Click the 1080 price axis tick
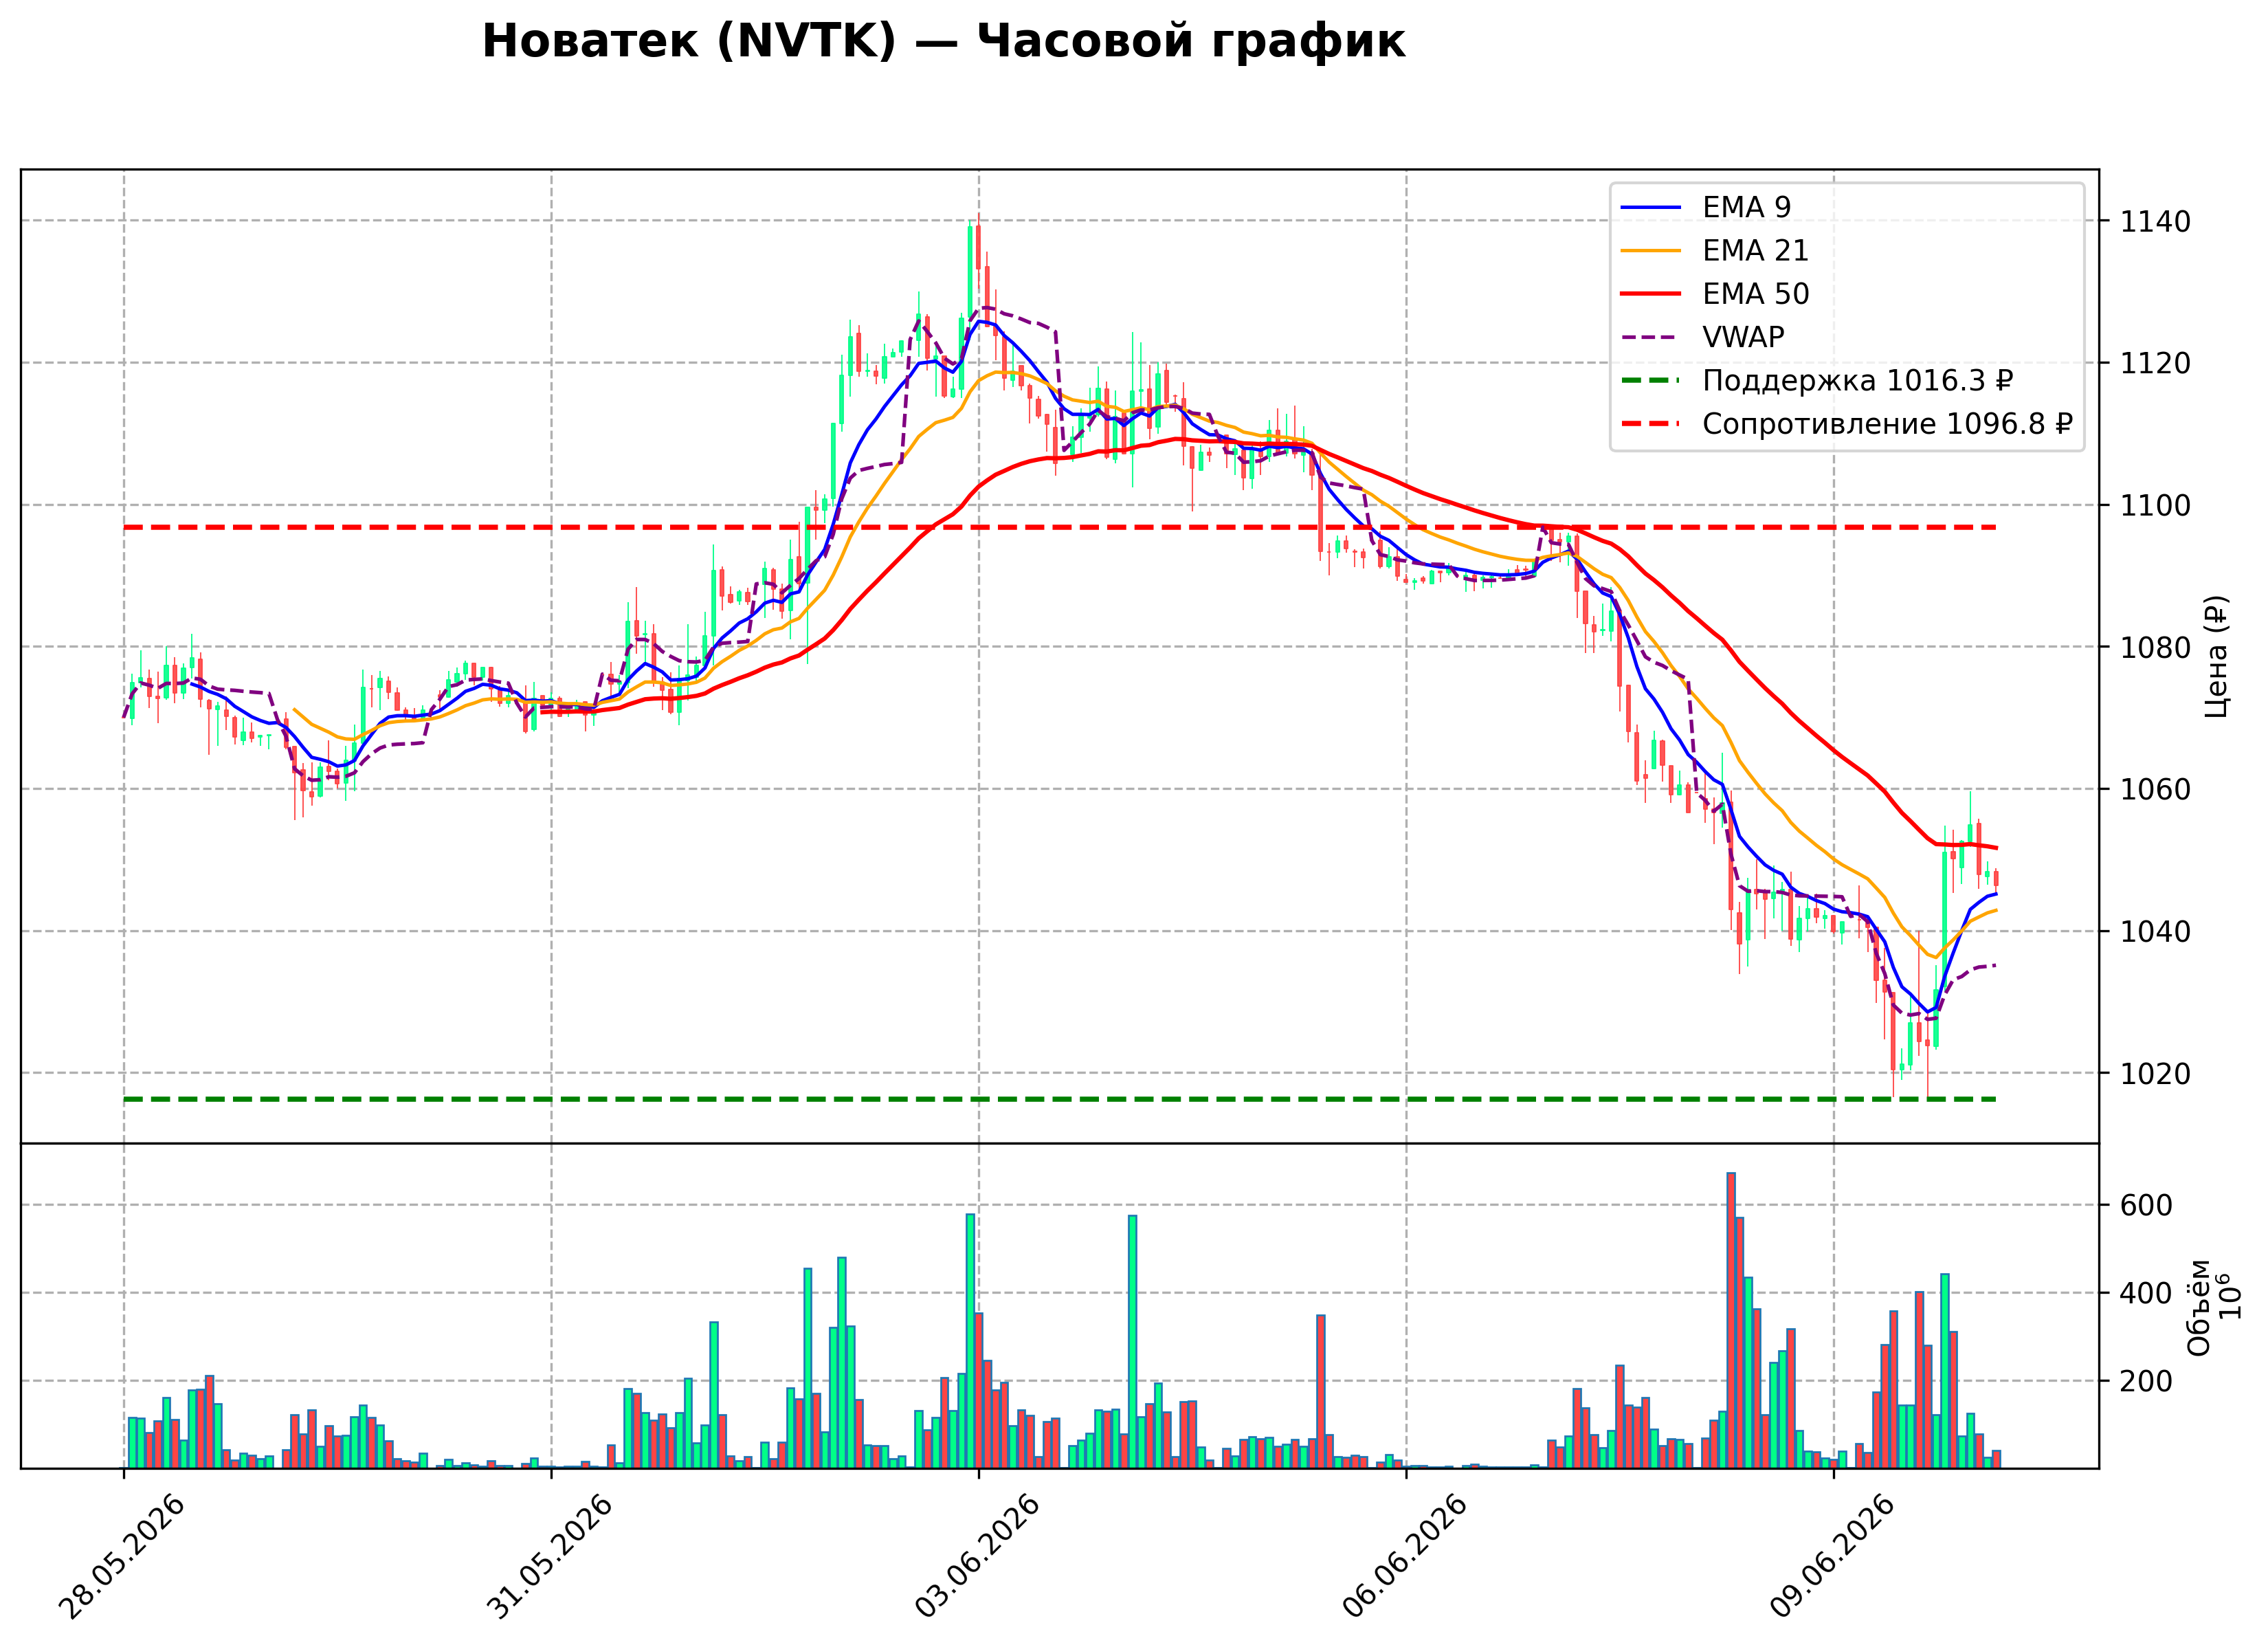This screenshot has height=1645, width=2268. pyautogui.click(x=2155, y=647)
